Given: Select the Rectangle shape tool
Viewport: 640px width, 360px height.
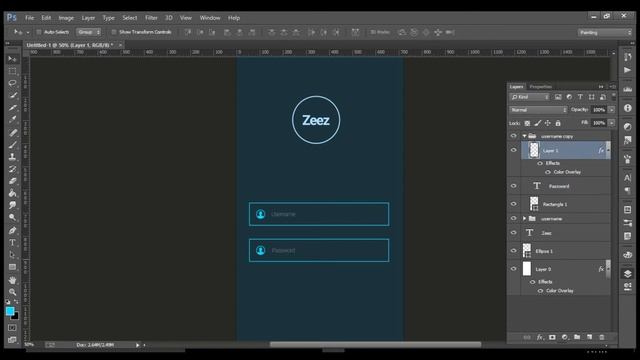Looking at the screenshot, I should pos(12,267).
